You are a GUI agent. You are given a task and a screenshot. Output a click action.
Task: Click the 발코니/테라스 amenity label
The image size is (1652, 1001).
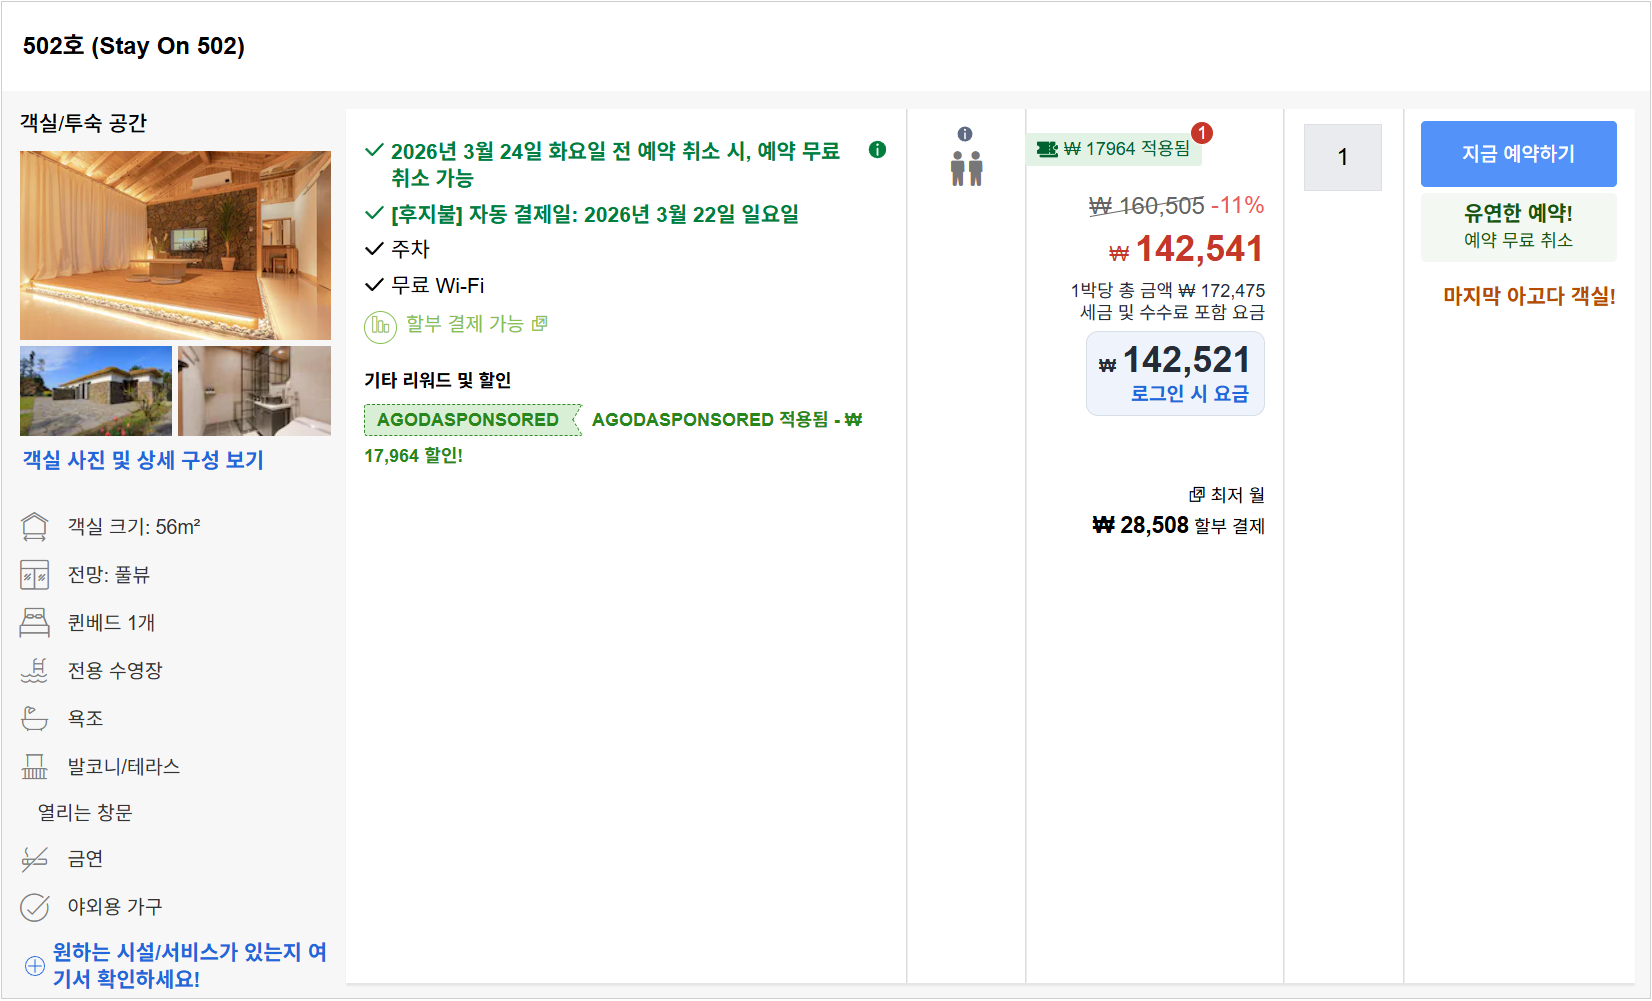[x=124, y=767]
